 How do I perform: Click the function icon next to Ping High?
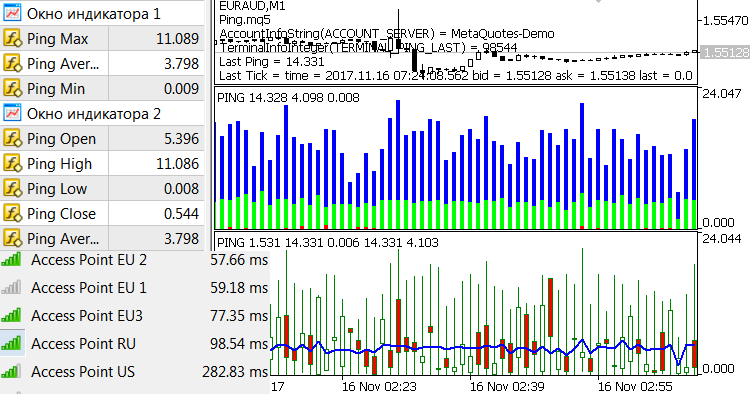(x=12, y=164)
